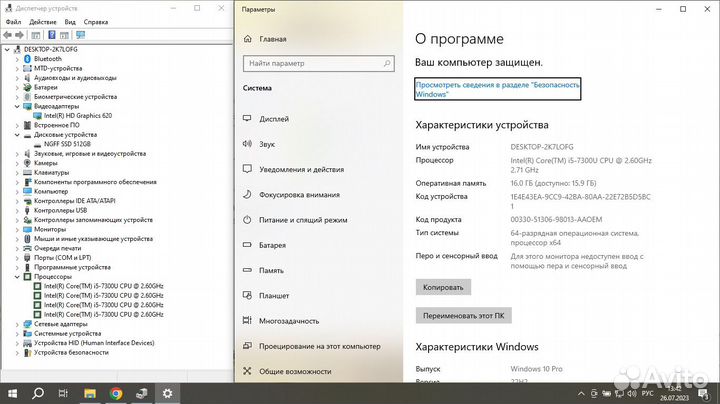Click Переименовать этот ПК button

(463, 316)
